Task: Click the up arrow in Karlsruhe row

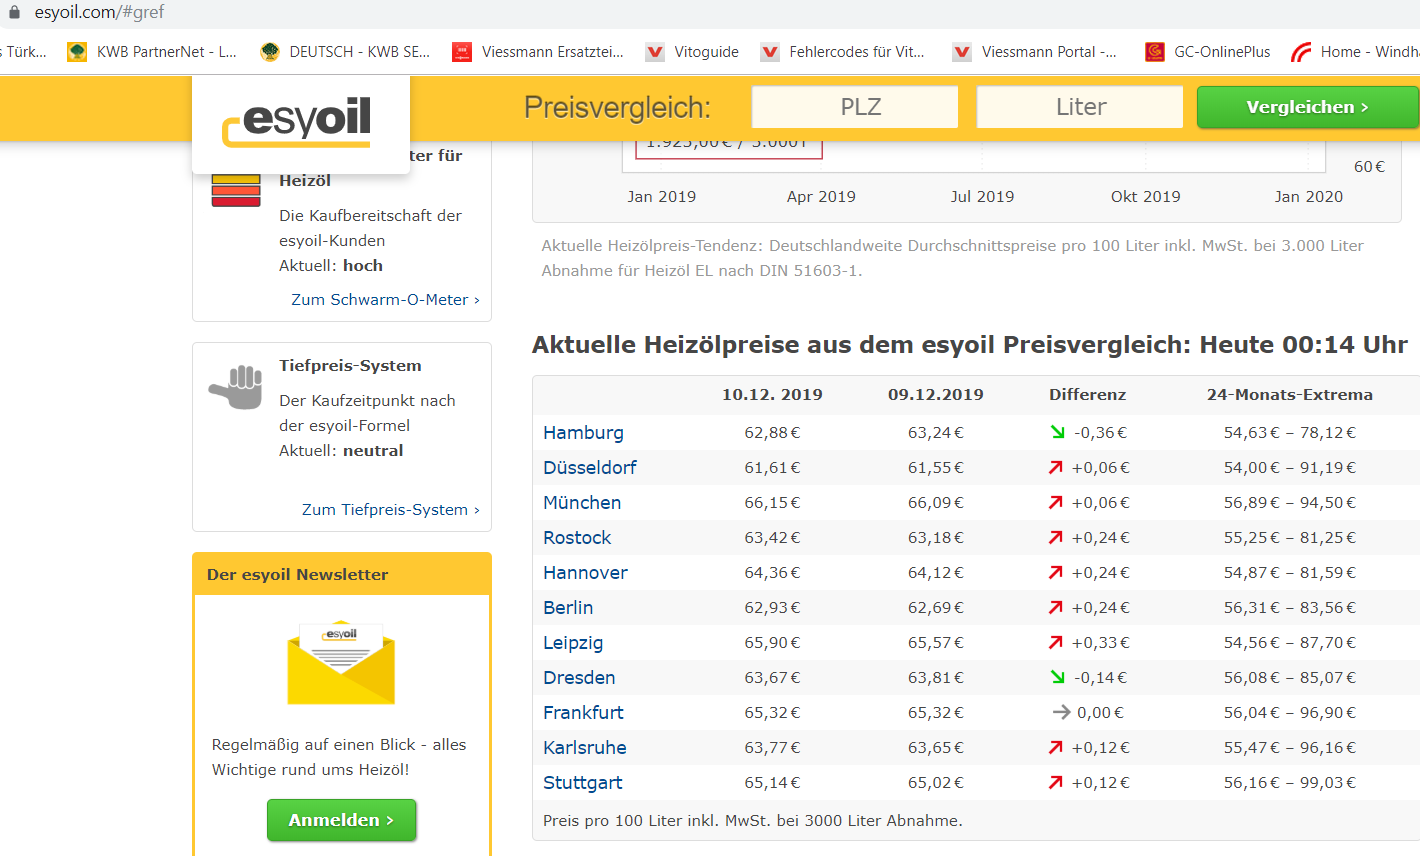Action: (x=1056, y=747)
